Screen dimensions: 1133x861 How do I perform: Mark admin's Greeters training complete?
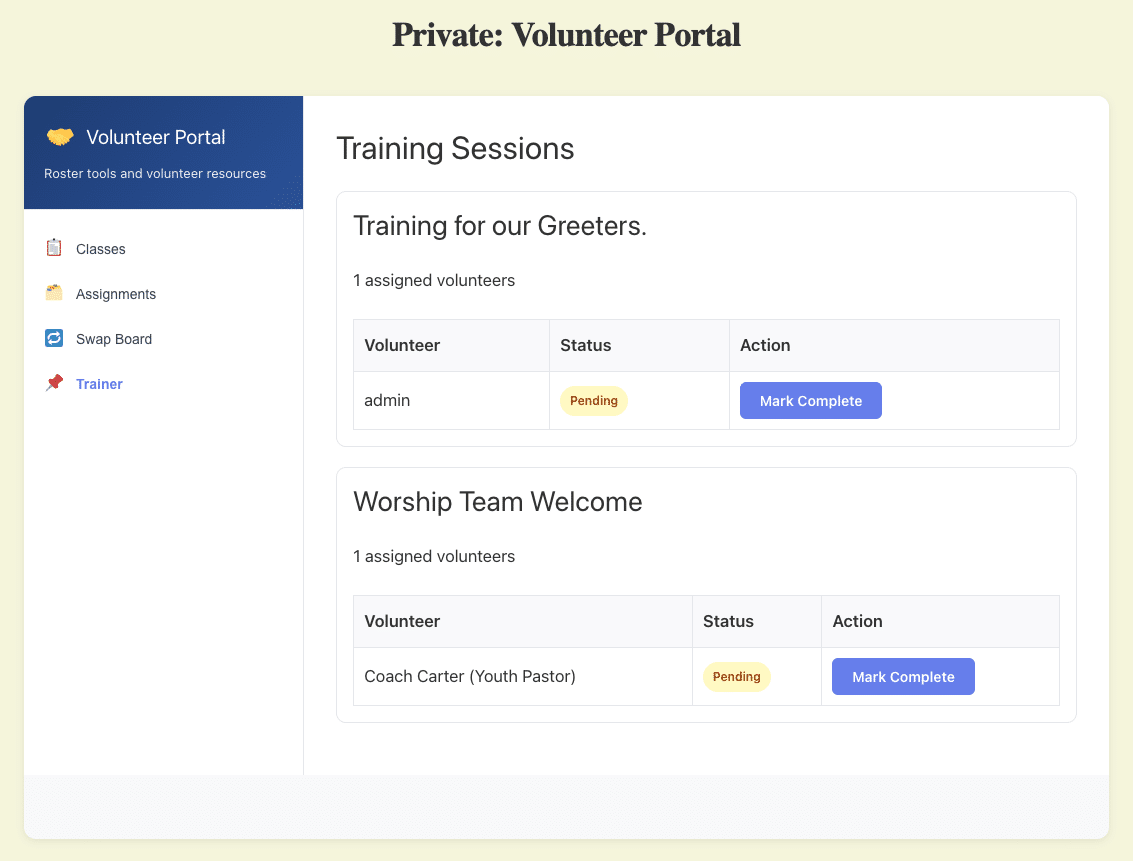pyautogui.click(x=810, y=401)
